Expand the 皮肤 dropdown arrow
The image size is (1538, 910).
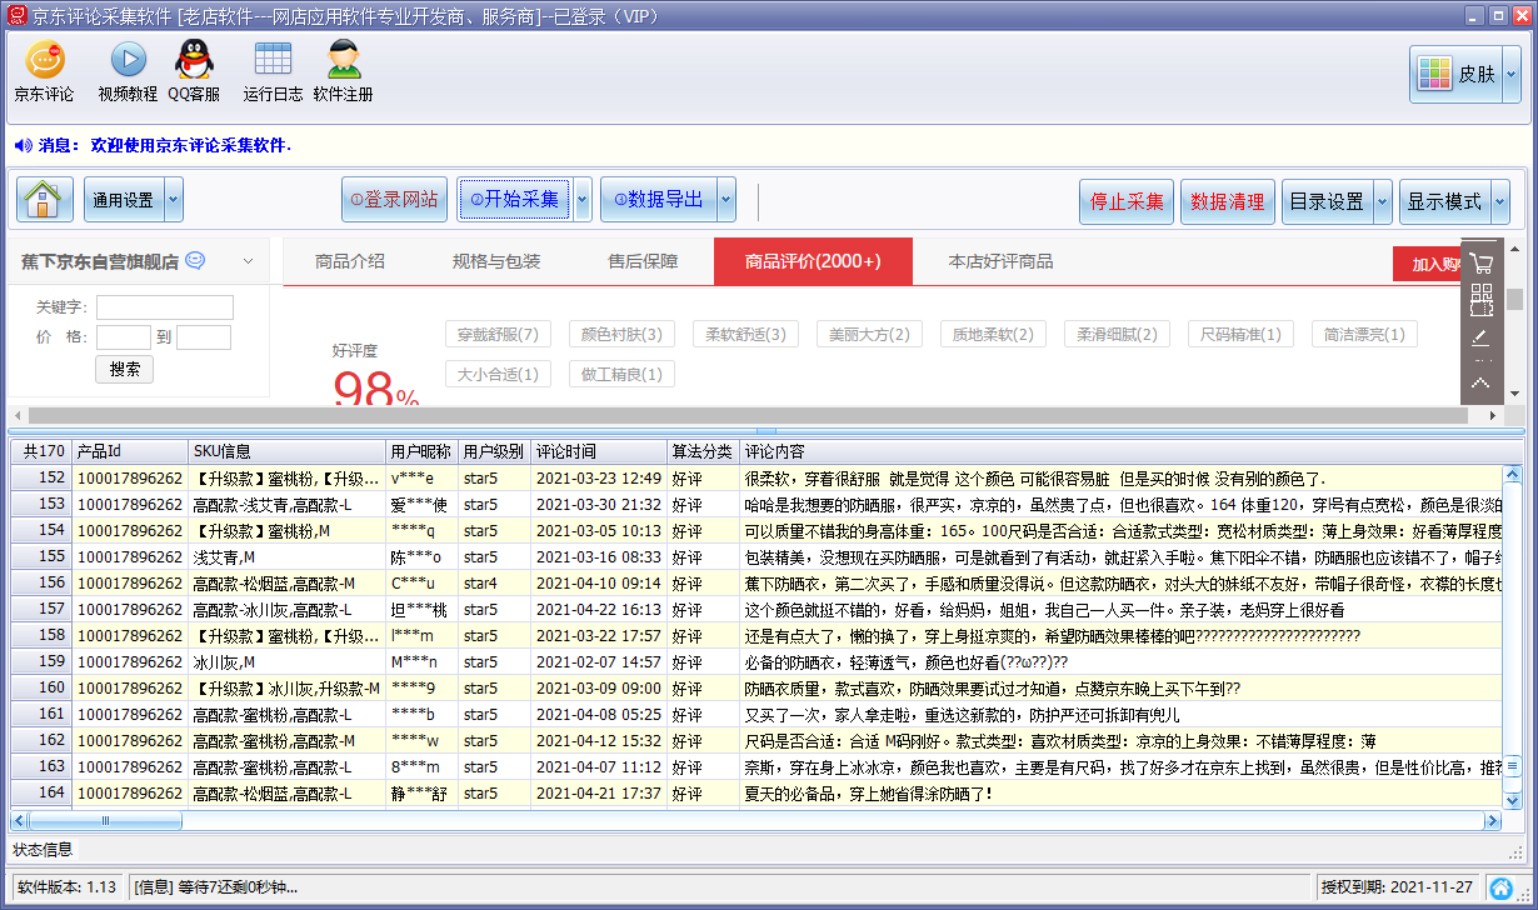pos(1511,74)
